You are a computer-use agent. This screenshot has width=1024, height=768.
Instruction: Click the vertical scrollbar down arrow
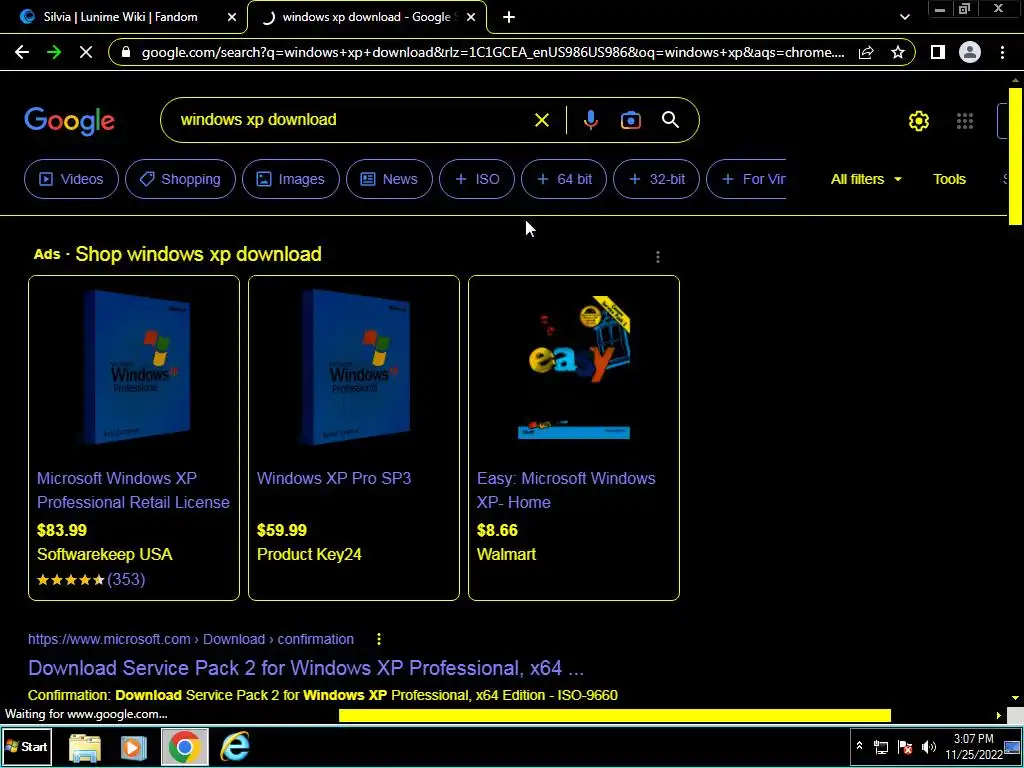point(1016,698)
